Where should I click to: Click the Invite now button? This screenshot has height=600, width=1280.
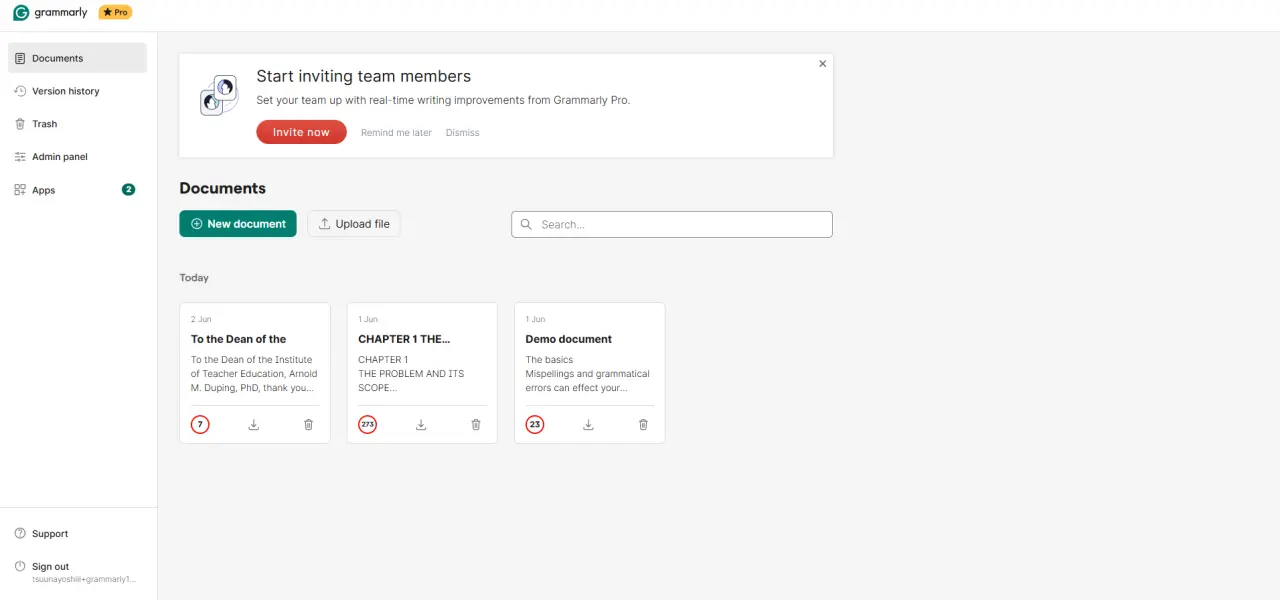point(301,132)
